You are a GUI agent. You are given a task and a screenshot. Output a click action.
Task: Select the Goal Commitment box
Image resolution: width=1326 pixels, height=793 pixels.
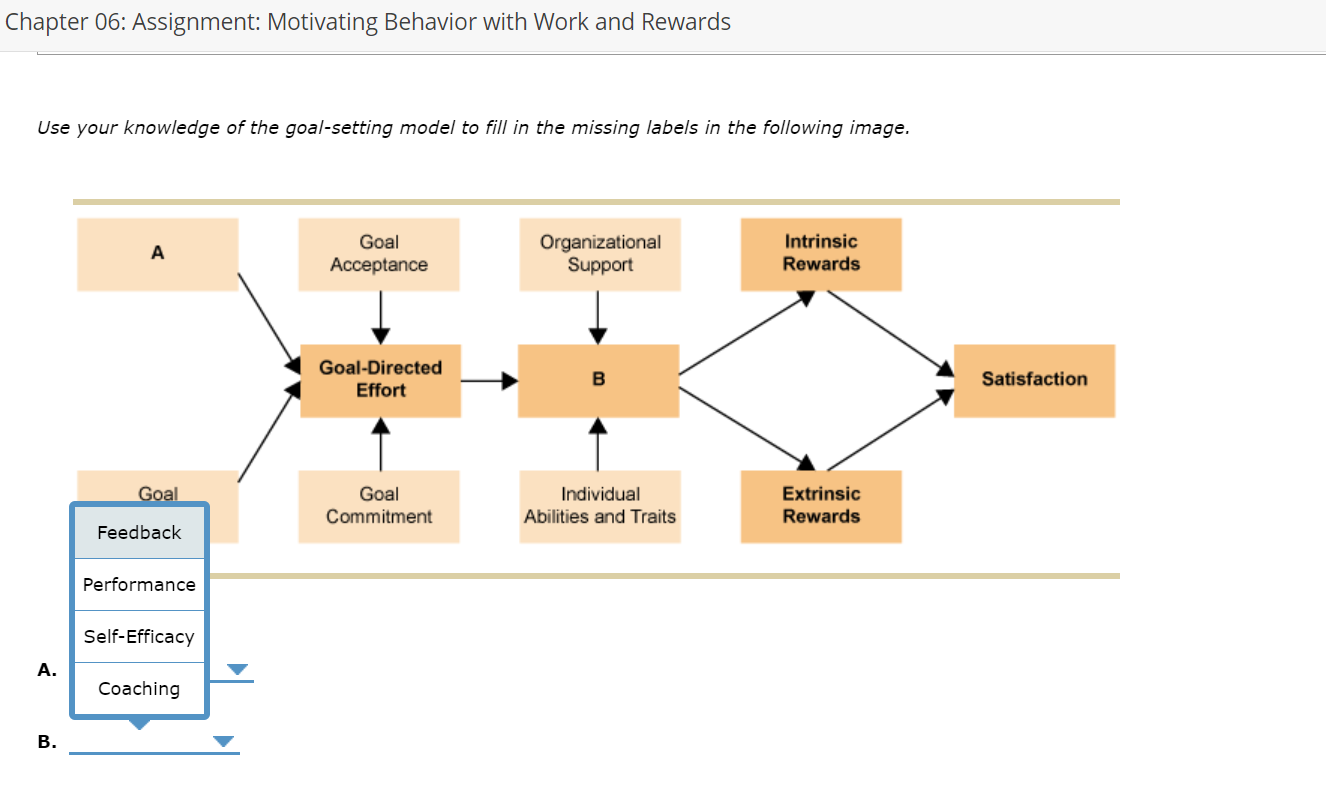pyautogui.click(x=379, y=506)
